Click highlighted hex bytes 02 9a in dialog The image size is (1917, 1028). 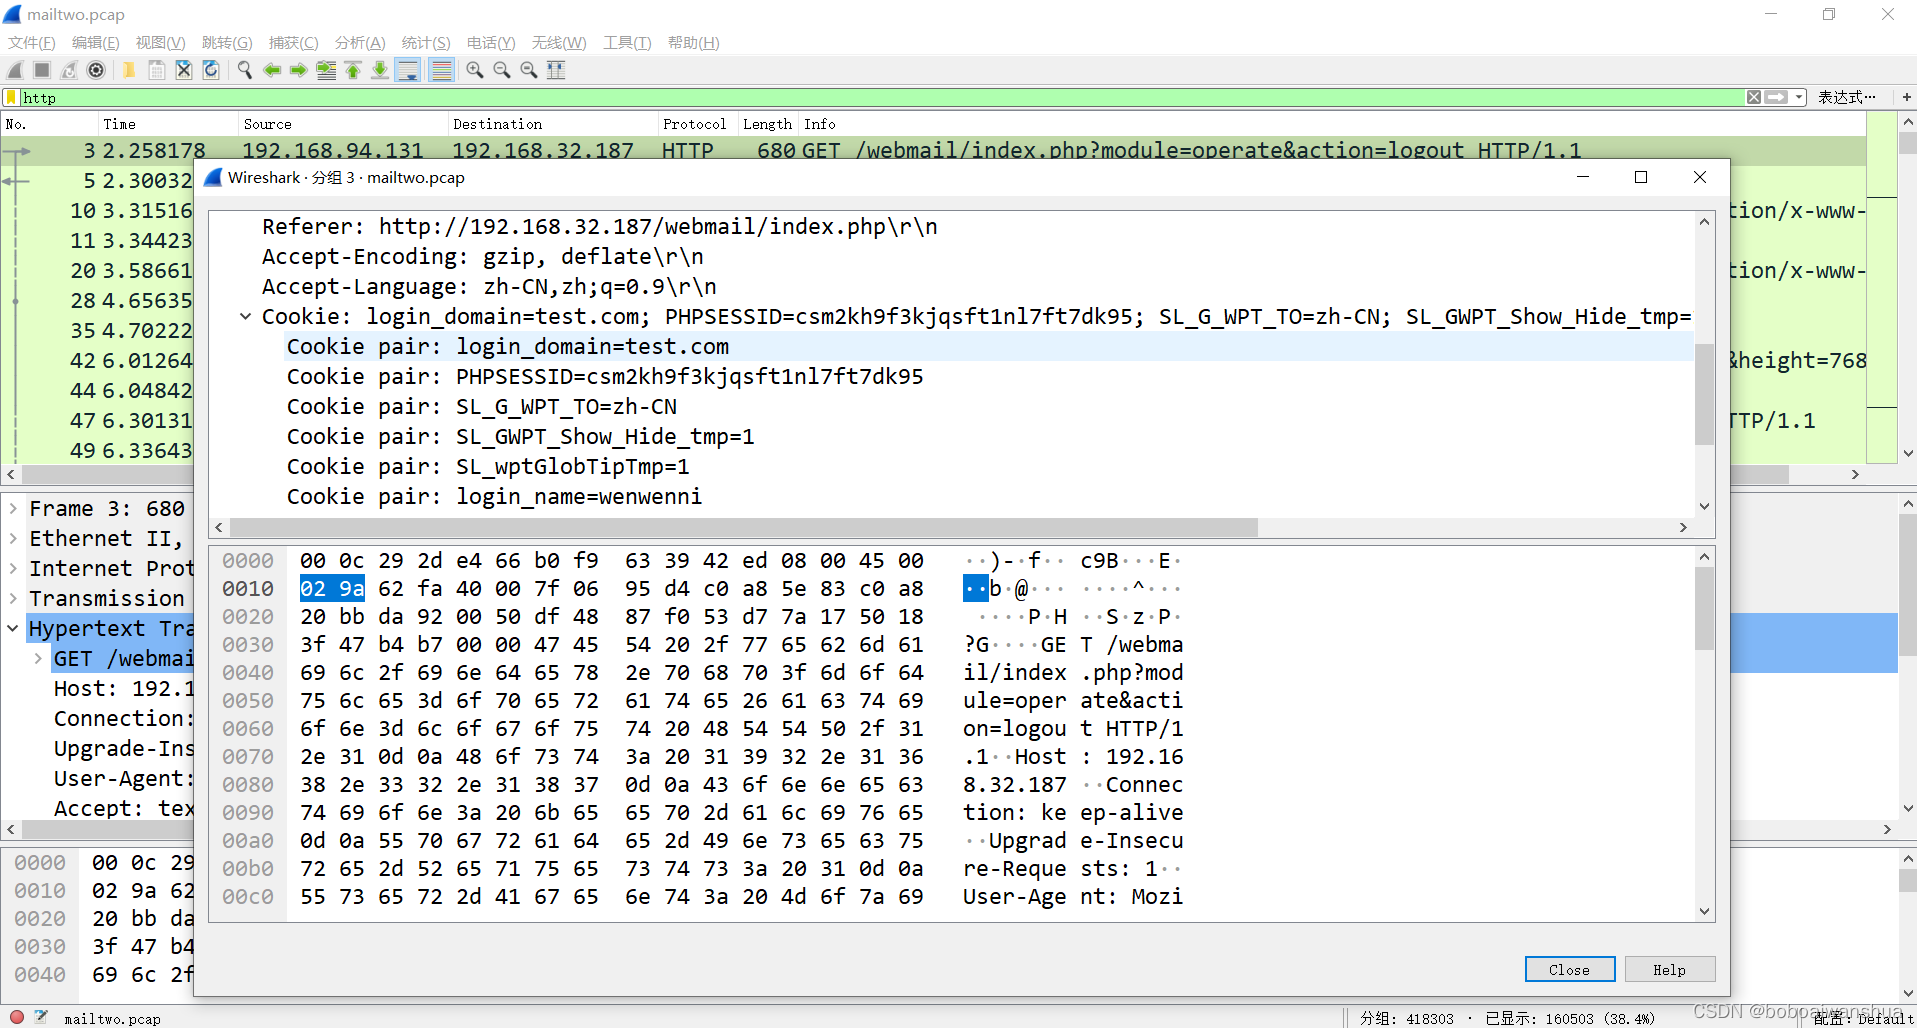[332, 589]
